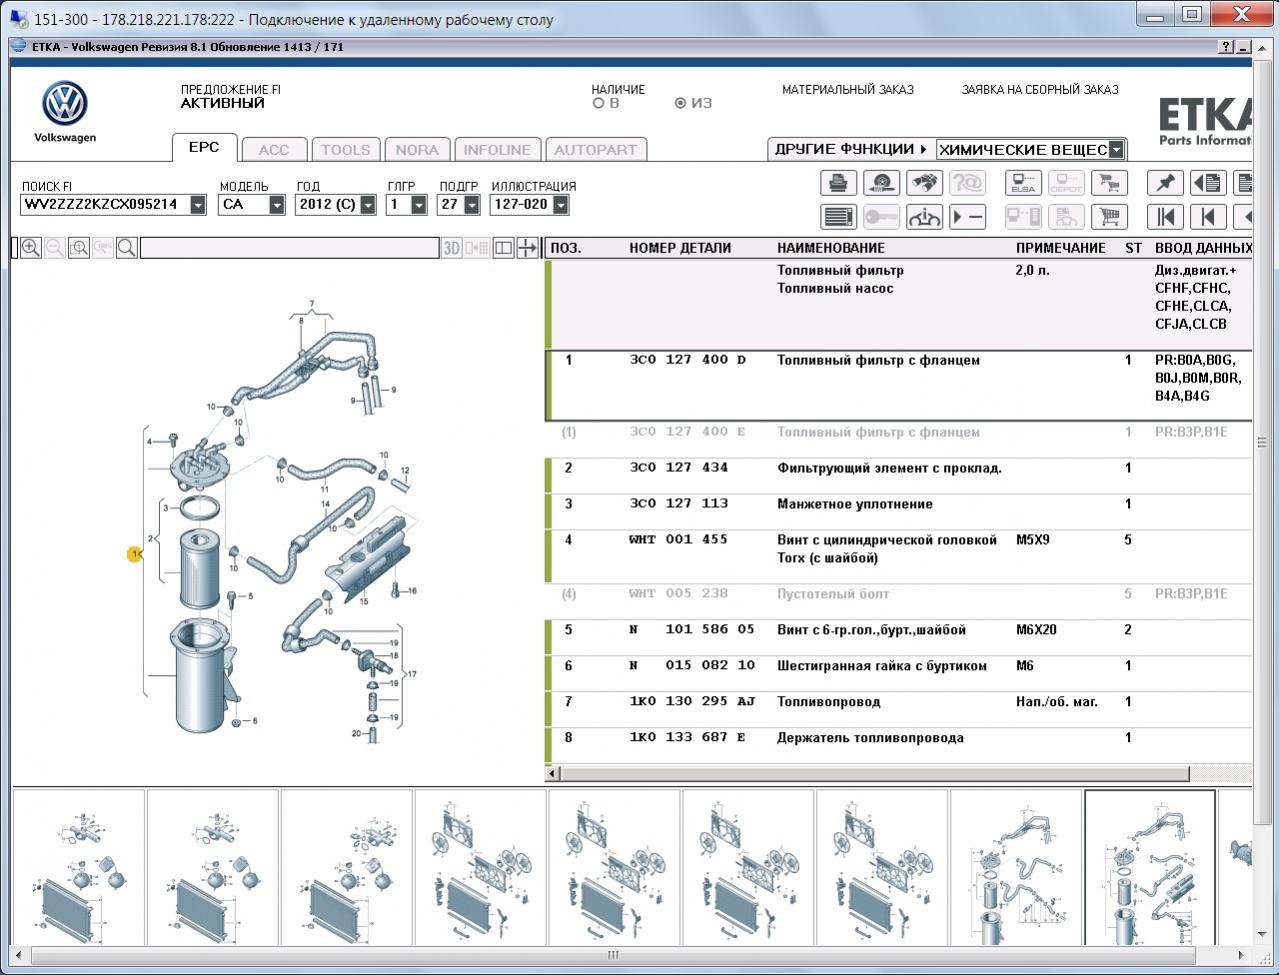Toggle the split panel layout icon
This screenshot has width=1279, height=975.
(x=503, y=248)
